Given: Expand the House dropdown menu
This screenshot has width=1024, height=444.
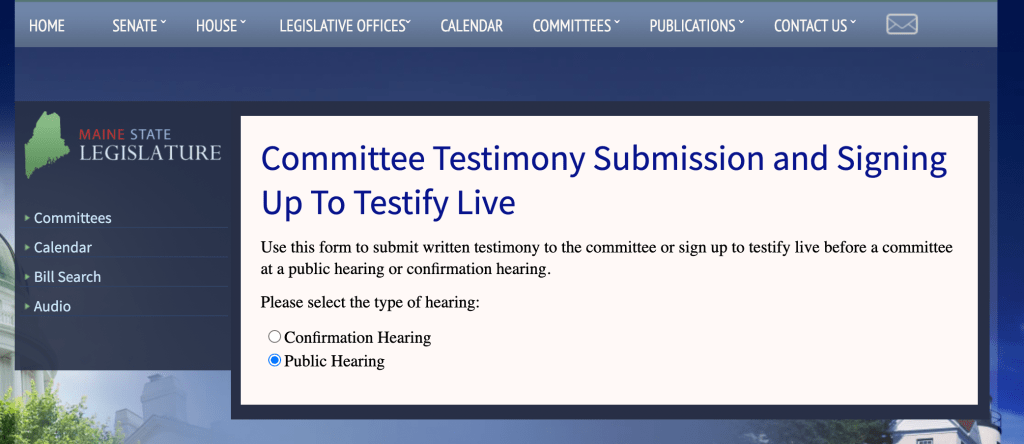Looking at the screenshot, I should (221, 26).
